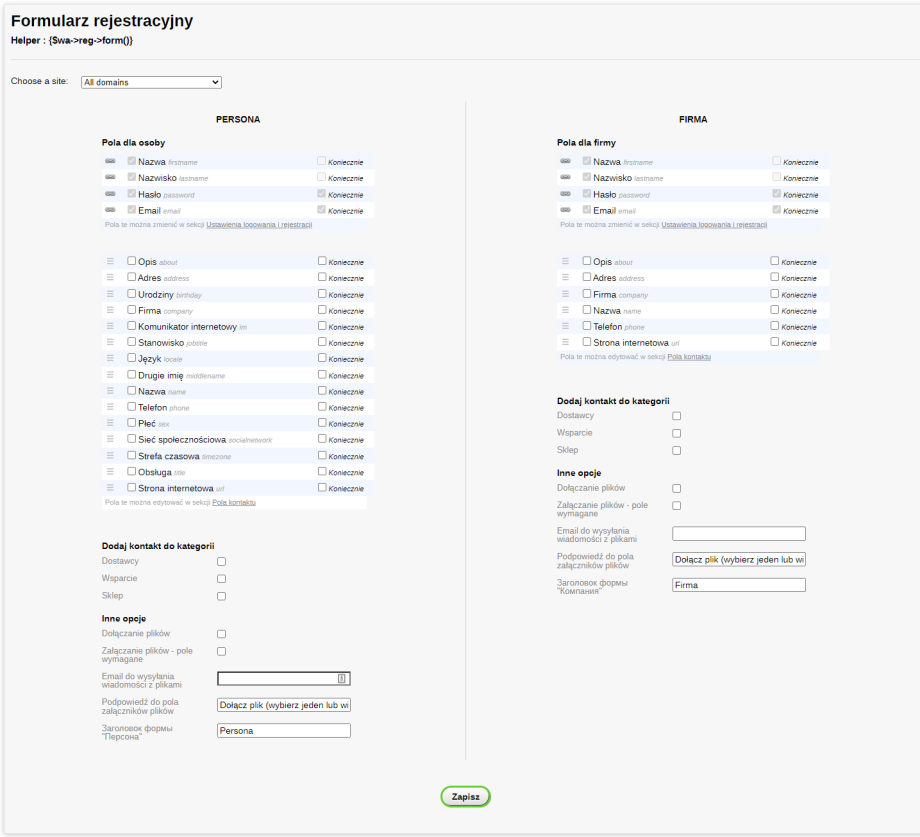
Task: Click drag handle next to Płeć field
Action: (x=110, y=424)
